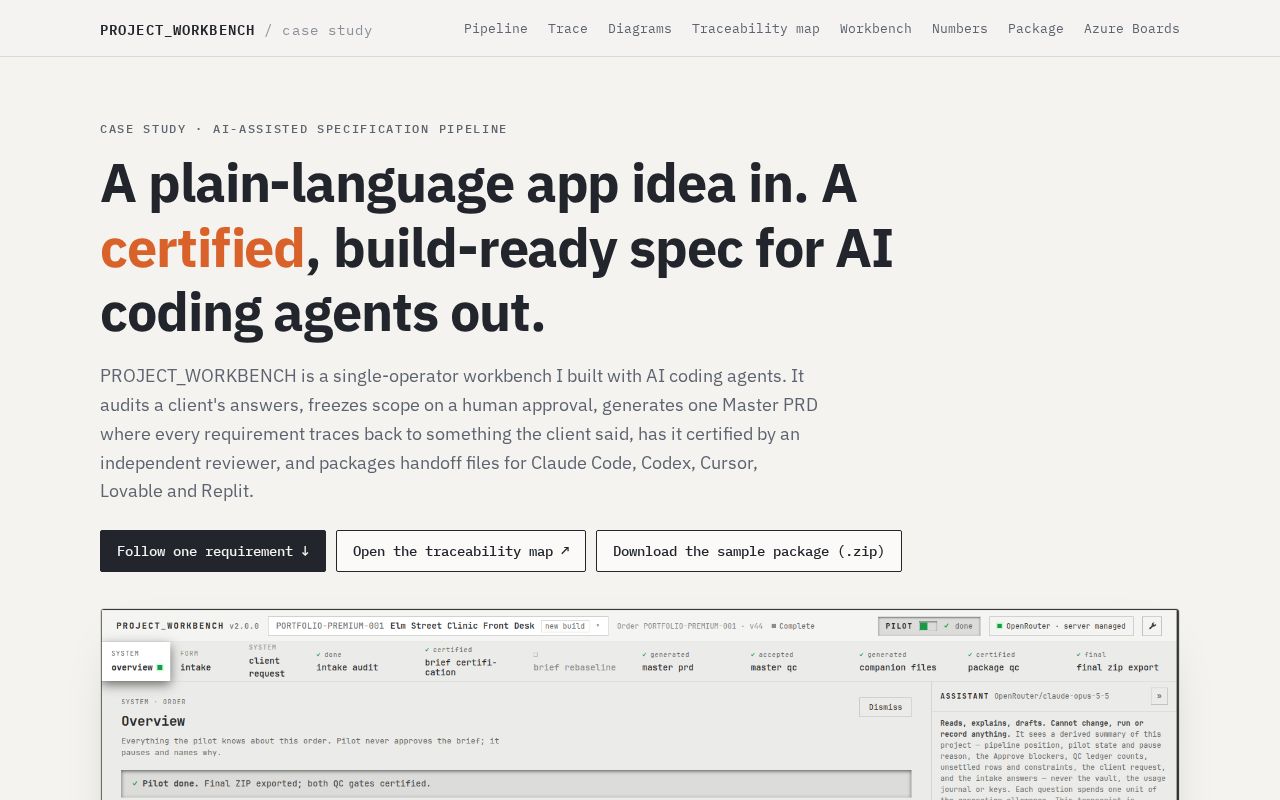Go to the Trace section
This screenshot has height=800, width=1280.
[x=568, y=29]
